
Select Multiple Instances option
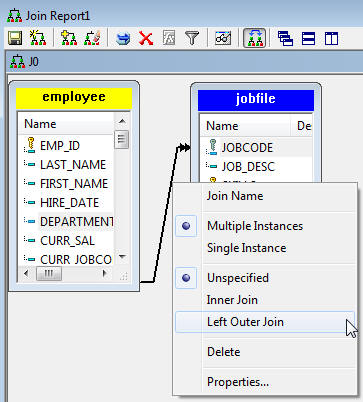pyautogui.click(x=255, y=226)
